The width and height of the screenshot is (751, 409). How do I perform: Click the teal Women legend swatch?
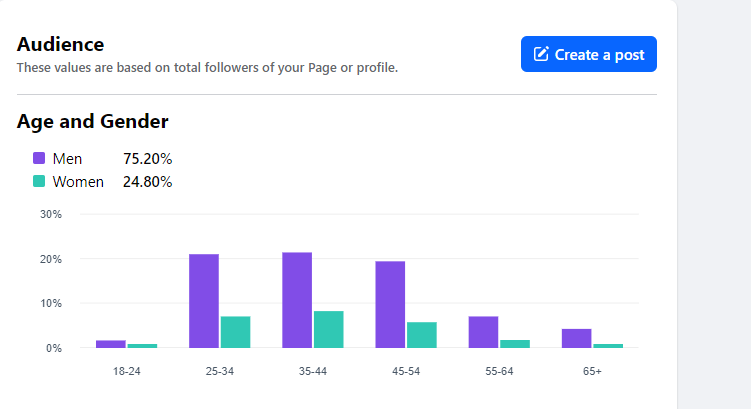pyautogui.click(x=39, y=181)
